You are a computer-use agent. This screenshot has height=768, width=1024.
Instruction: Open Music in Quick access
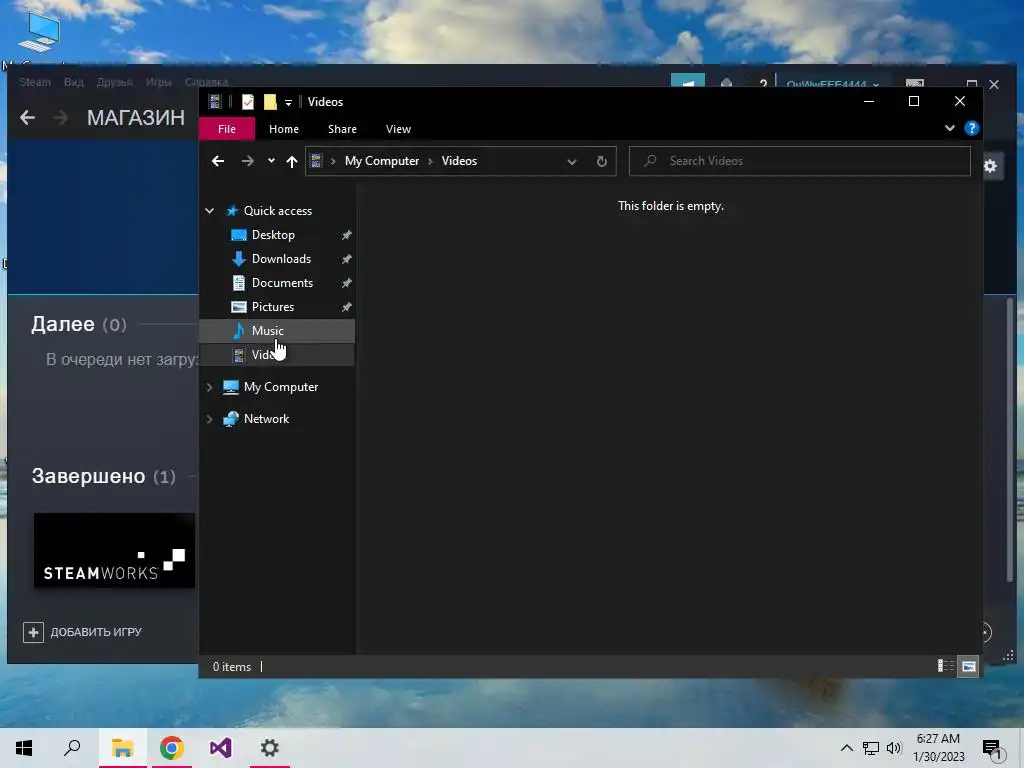click(267, 330)
